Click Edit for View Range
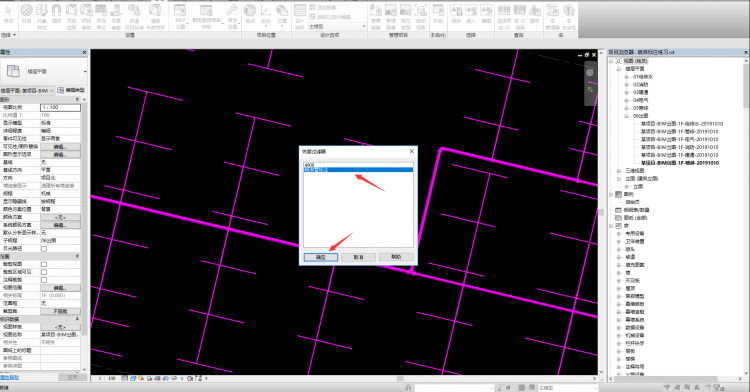 (x=60, y=288)
